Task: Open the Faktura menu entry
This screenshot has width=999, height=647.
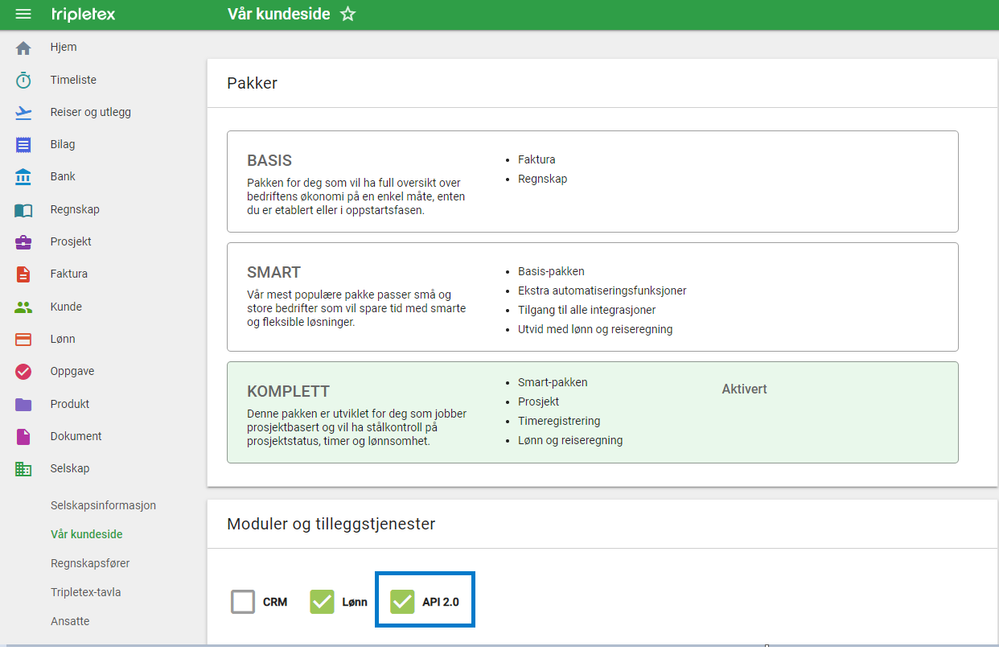Action: tap(69, 274)
